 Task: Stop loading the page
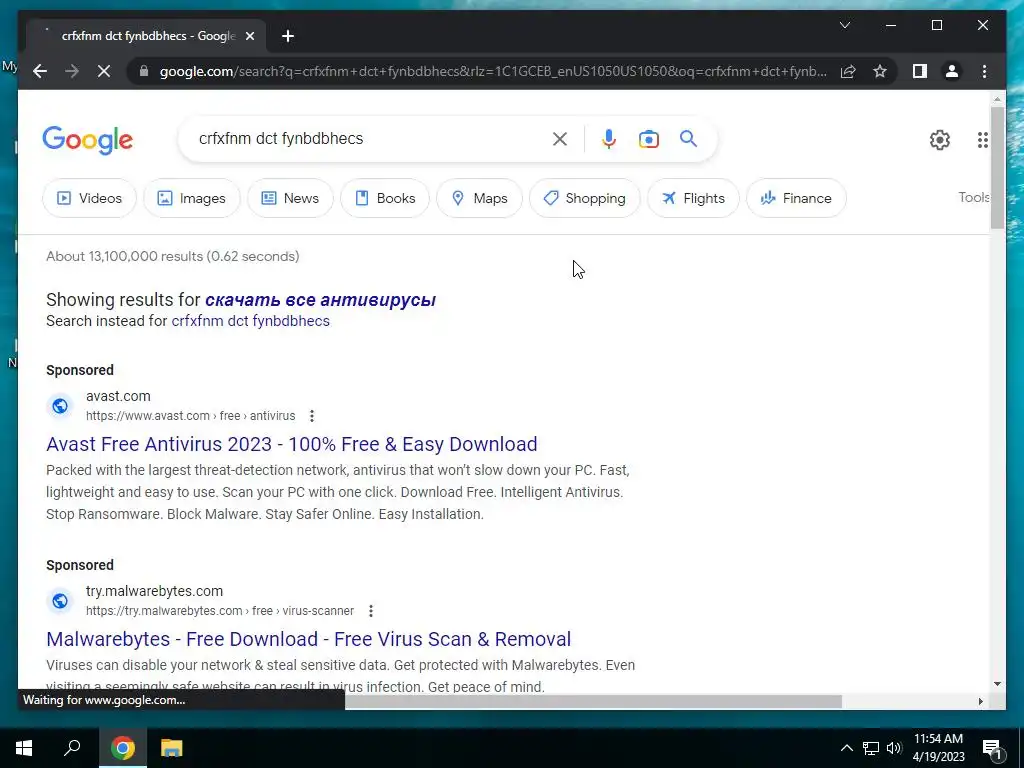[x=104, y=71]
